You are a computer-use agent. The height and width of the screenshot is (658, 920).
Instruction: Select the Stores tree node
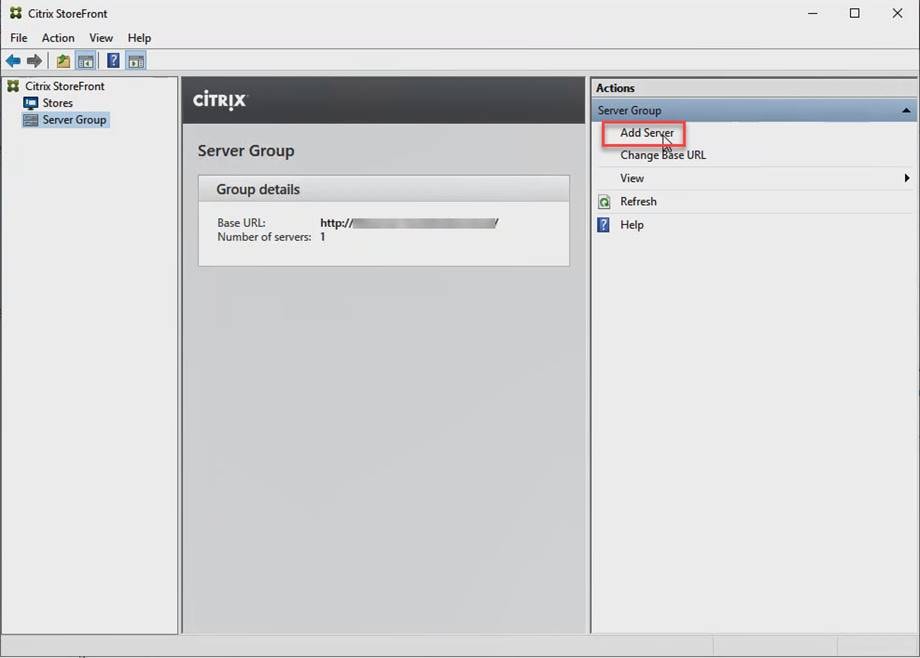58,103
